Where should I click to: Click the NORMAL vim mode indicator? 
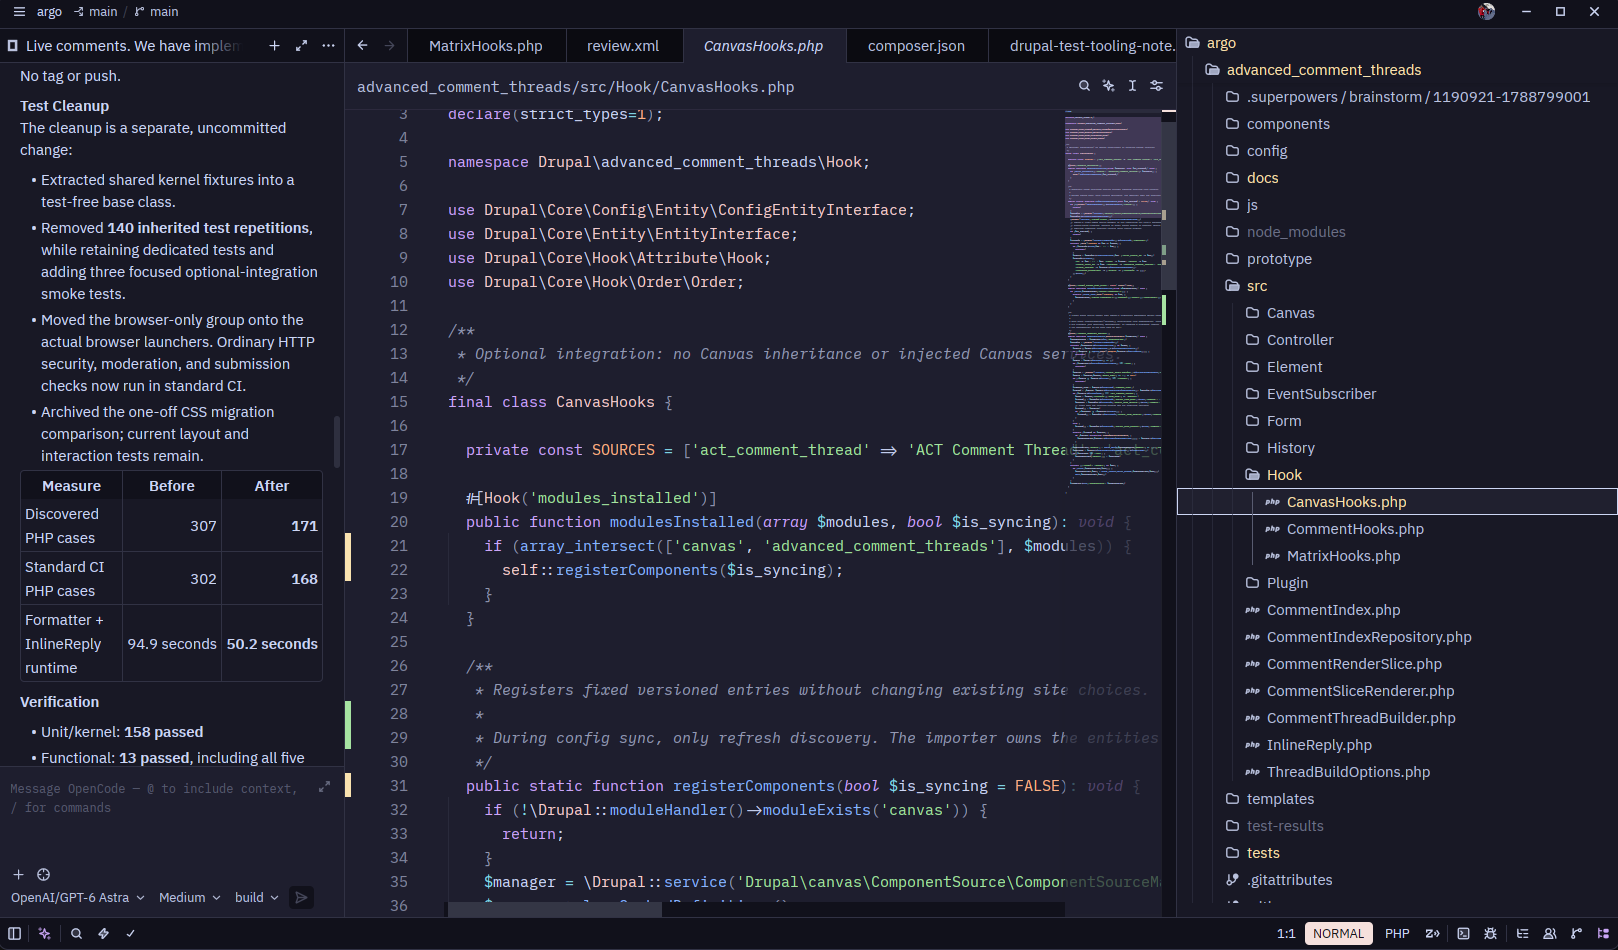1338,934
